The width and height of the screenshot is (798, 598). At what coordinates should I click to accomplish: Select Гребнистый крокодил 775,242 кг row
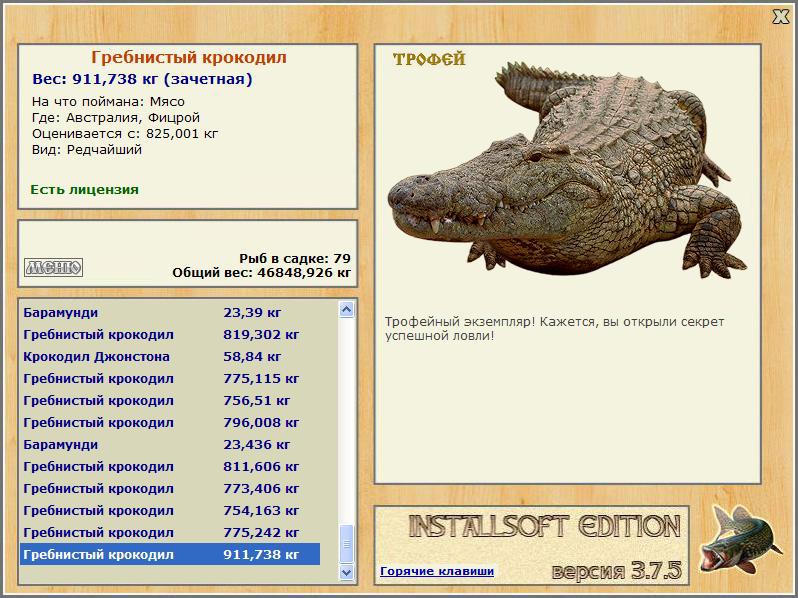(x=170, y=532)
